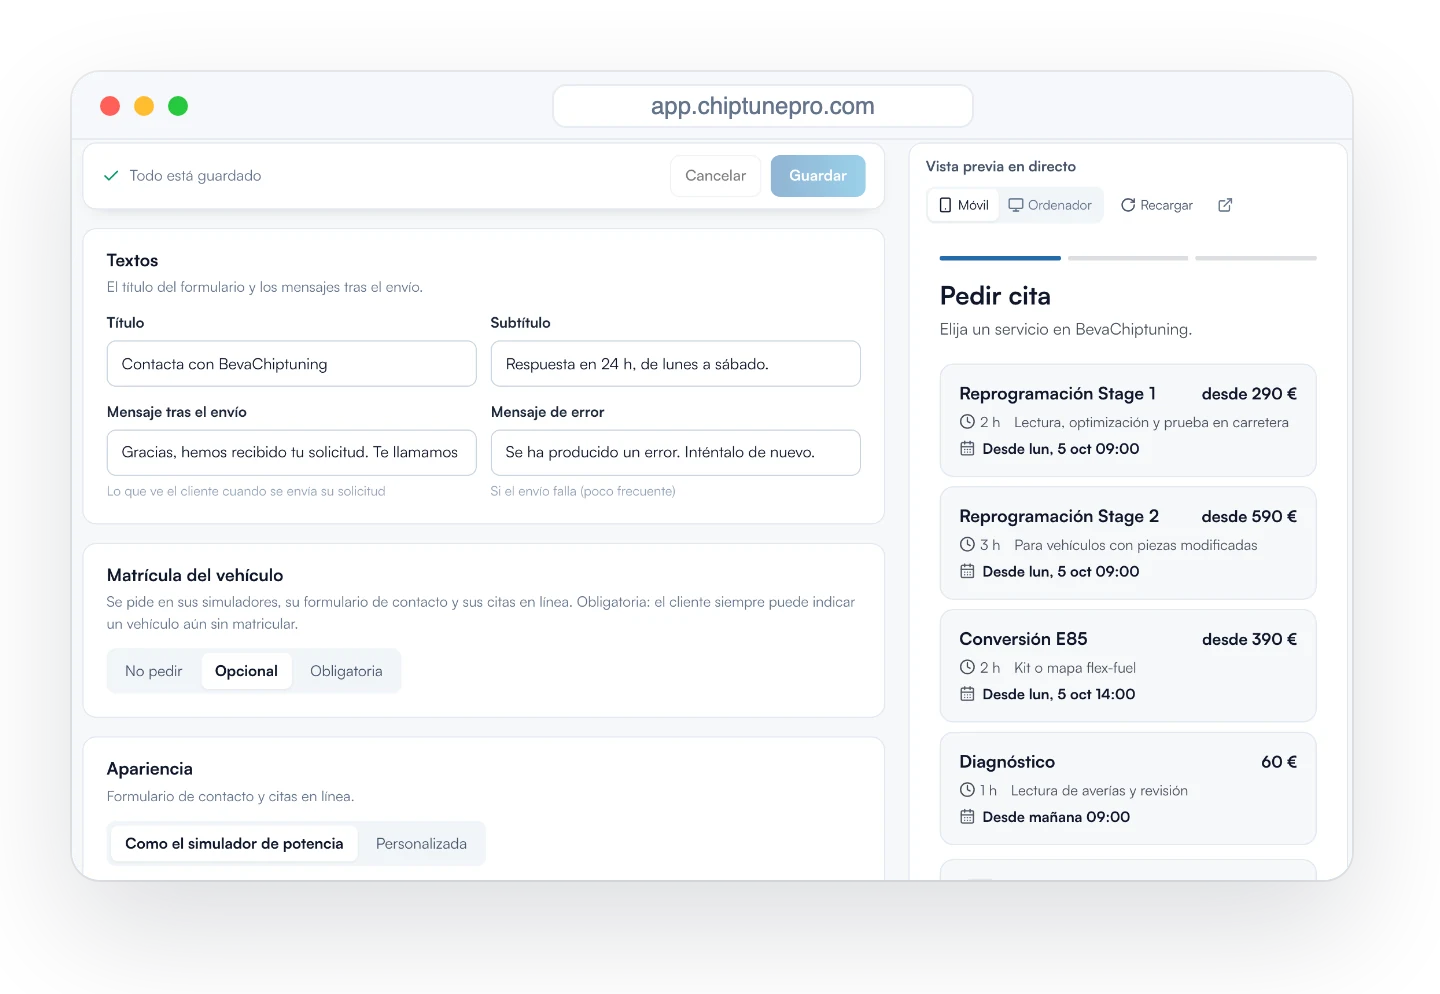Viewport: 1440px width, 994px height.
Task: Click clock icon in Conversión E85 card
Action: click(967, 667)
